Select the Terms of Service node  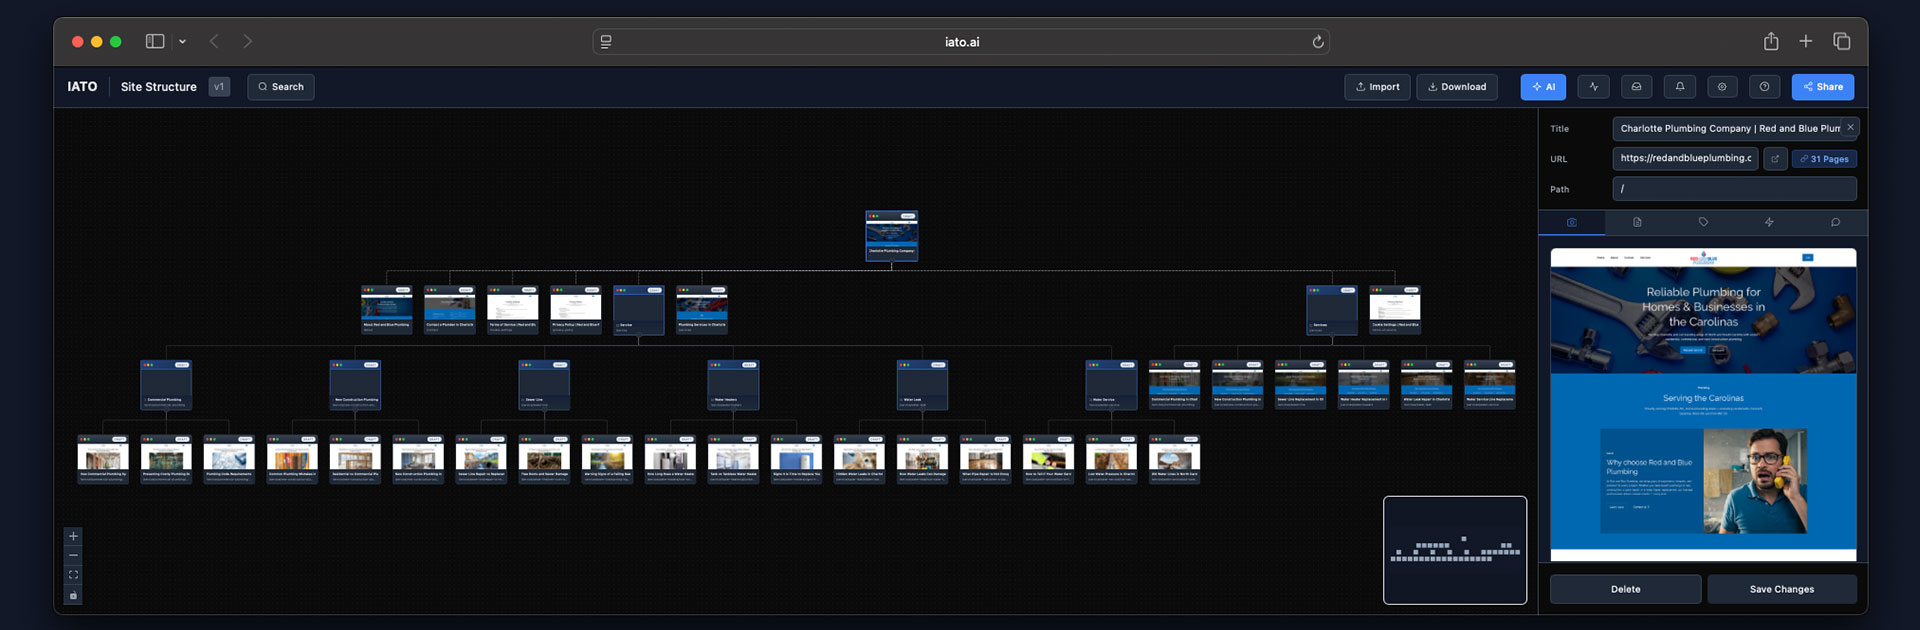(x=513, y=310)
